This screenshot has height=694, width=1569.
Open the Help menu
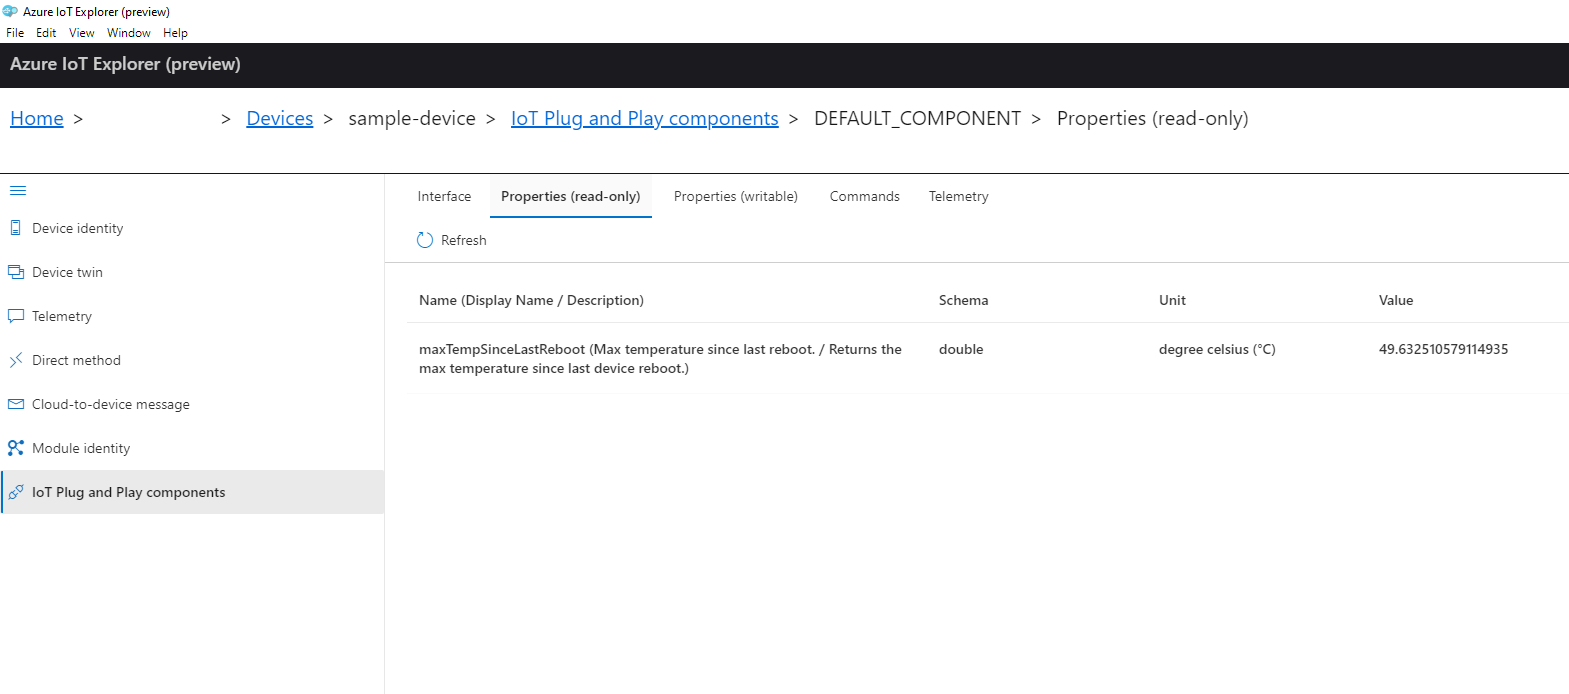pyautogui.click(x=175, y=33)
